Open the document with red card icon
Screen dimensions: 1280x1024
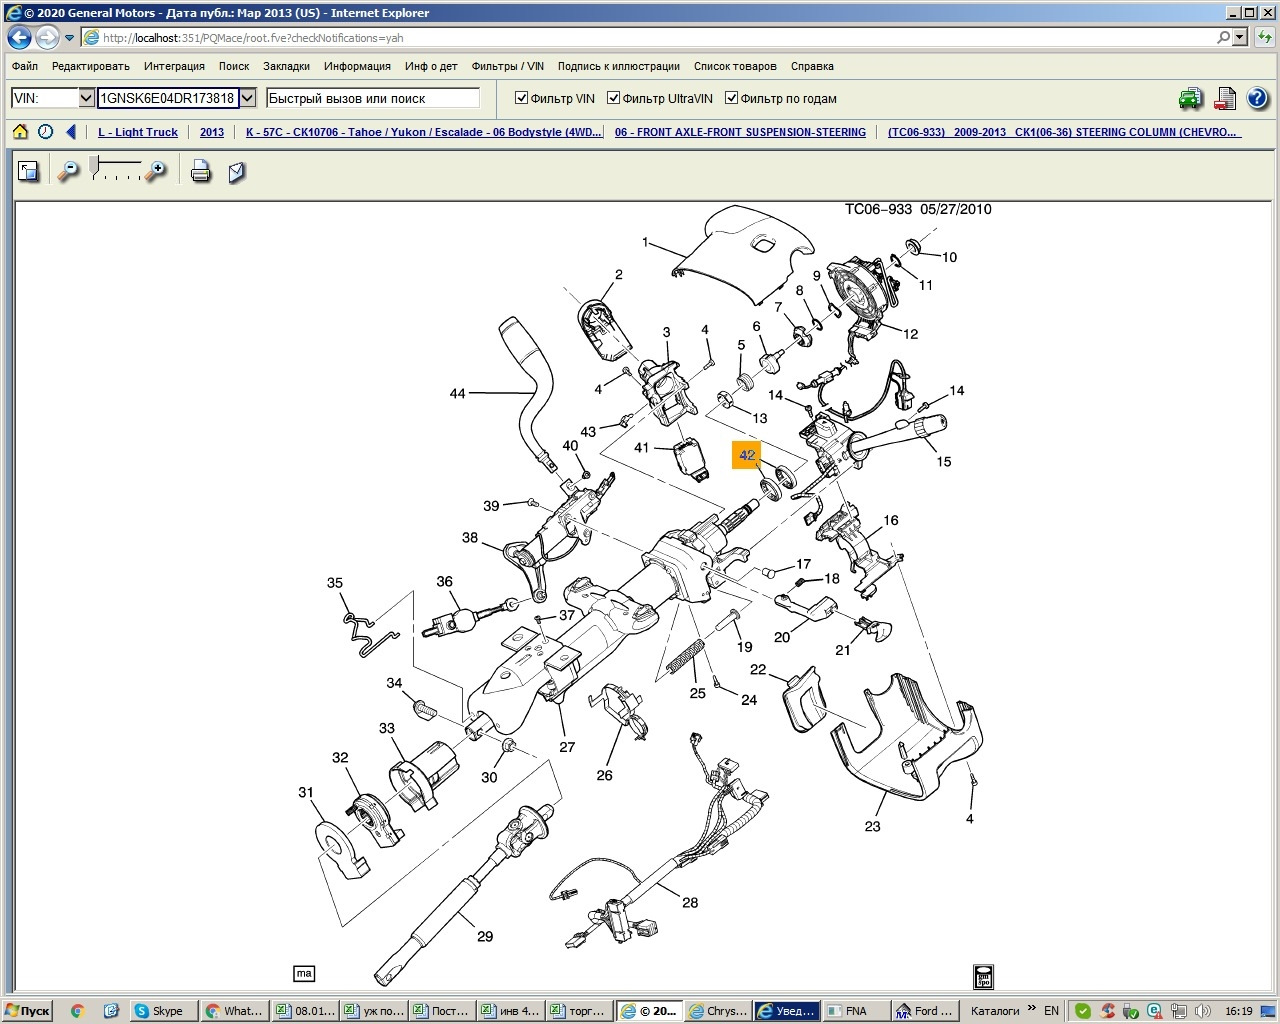[1225, 98]
